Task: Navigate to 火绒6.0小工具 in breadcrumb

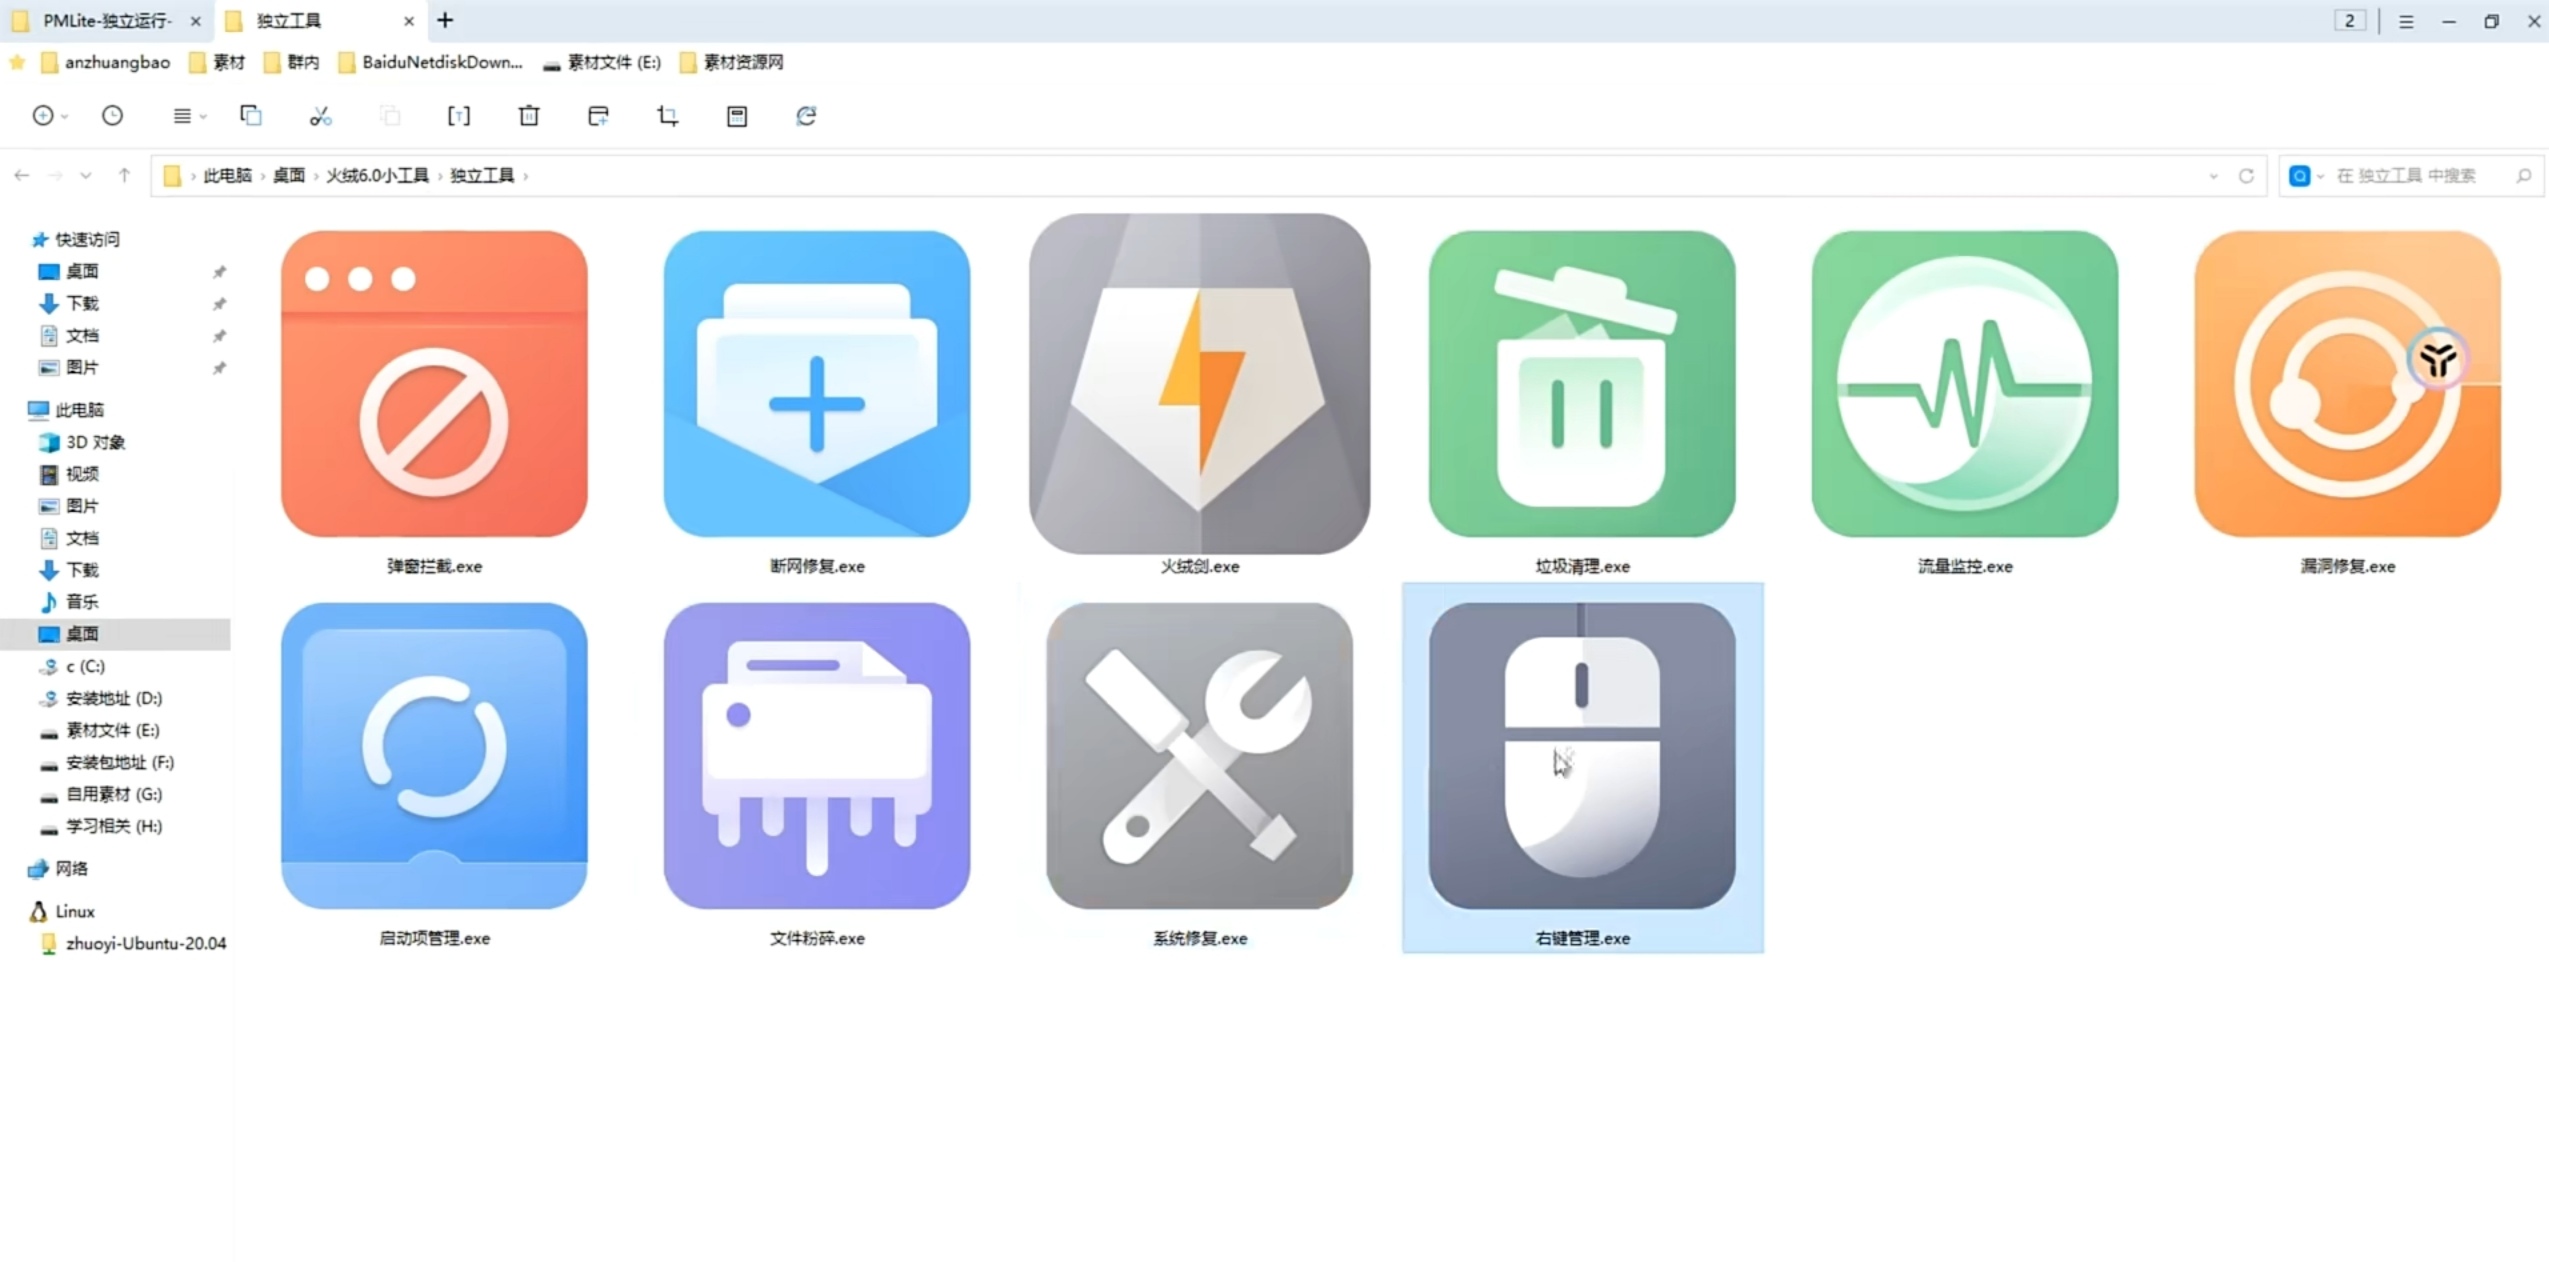Action: point(377,176)
